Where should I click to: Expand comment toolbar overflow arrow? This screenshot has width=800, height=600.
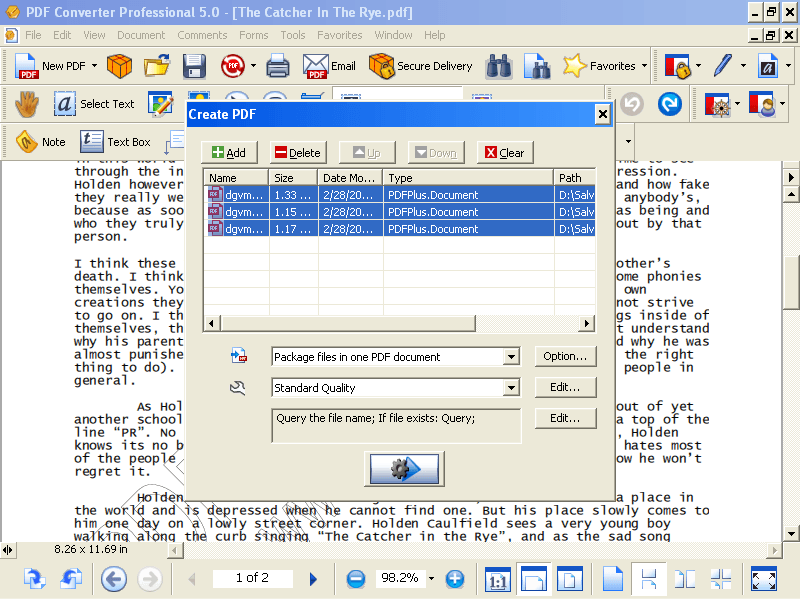point(628,141)
